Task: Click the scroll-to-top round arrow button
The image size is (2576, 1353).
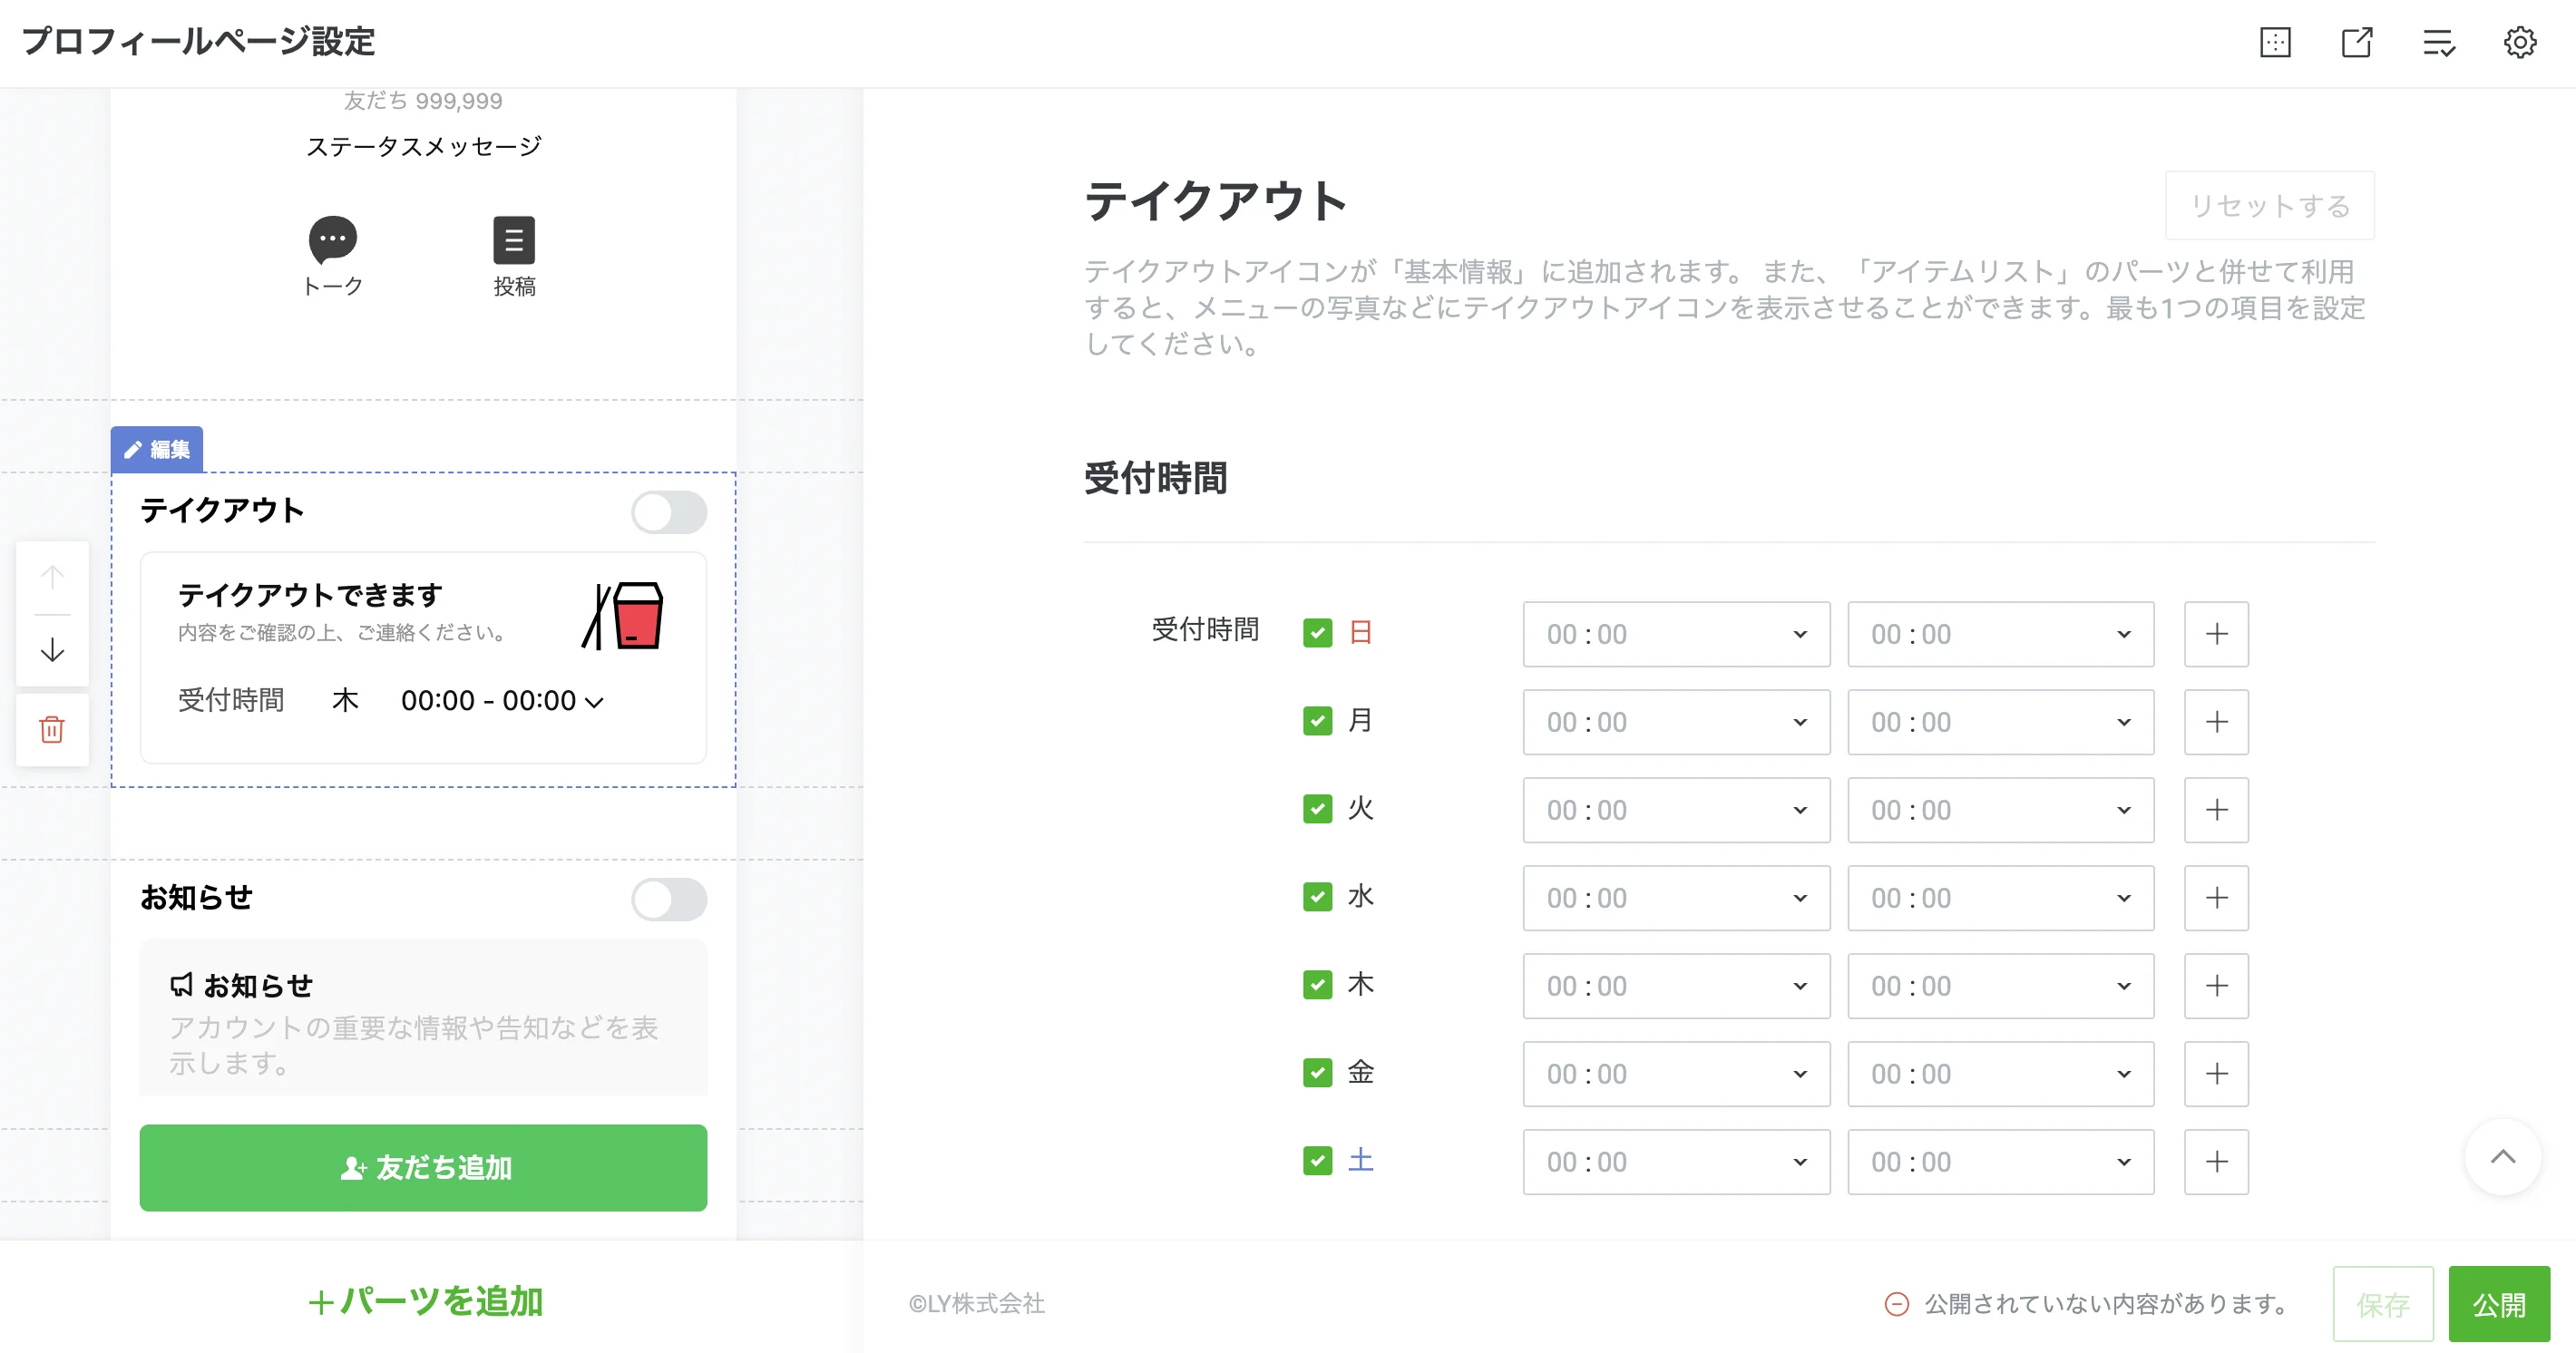Action: click(2502, 1157)
